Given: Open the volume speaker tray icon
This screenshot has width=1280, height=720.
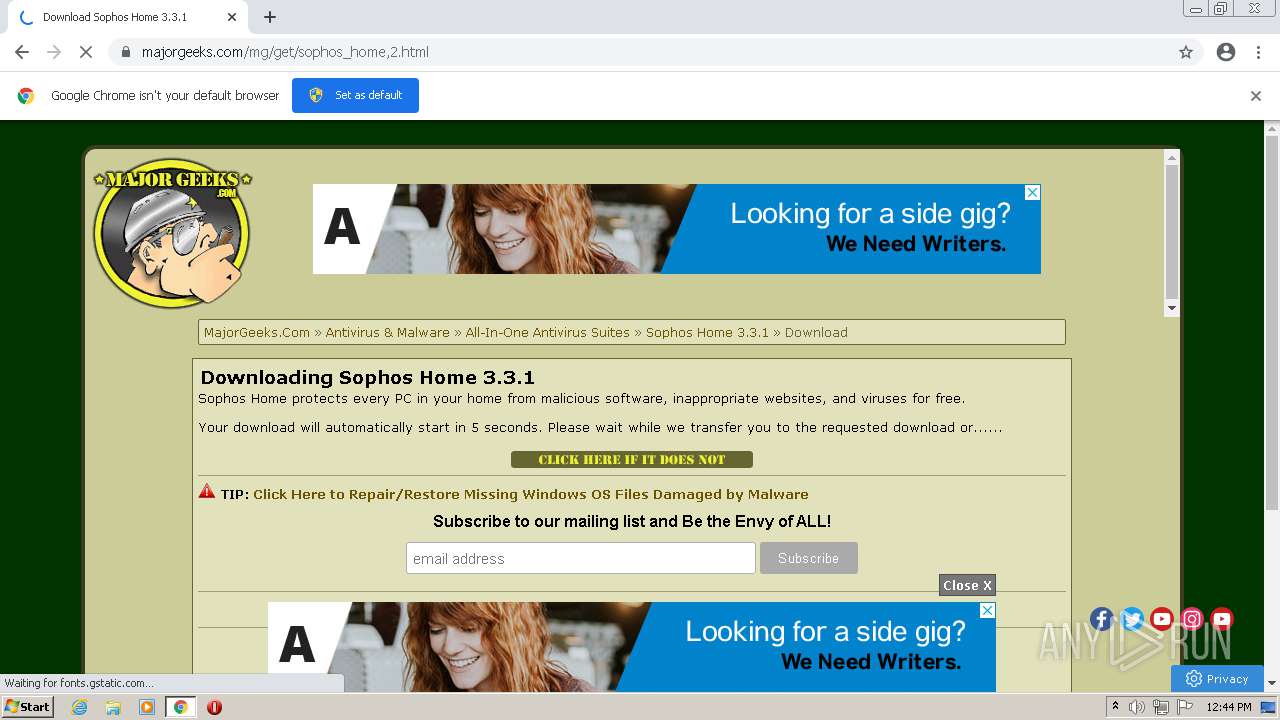Looking at the screenshot, I should pyautogui.click(x=1137, y=707).
